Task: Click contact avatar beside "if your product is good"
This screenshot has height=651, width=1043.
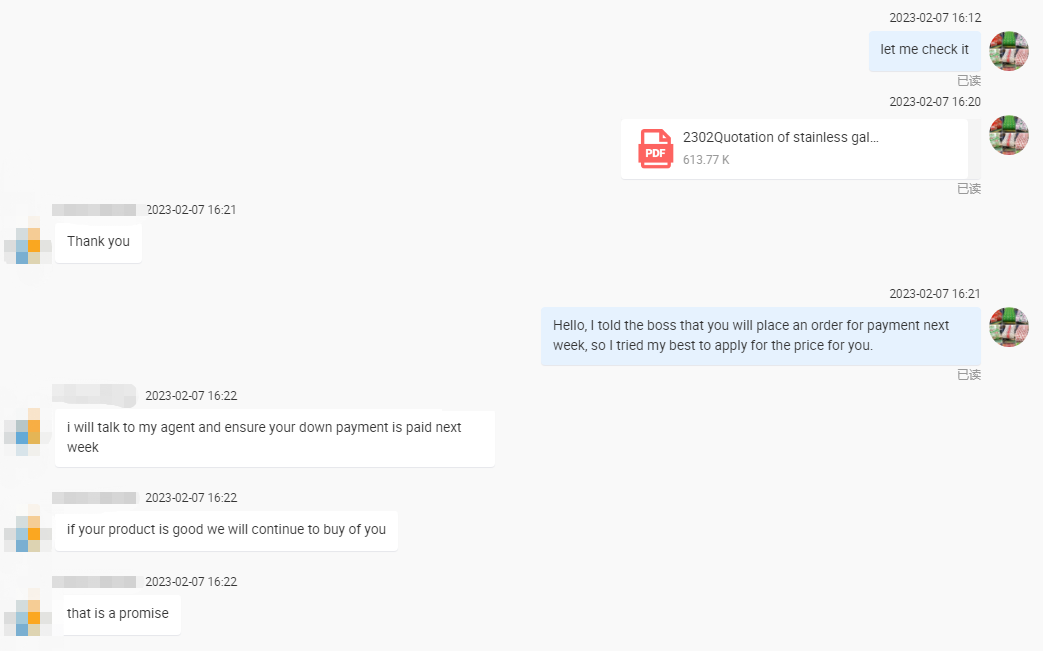Action: (27, 531)
